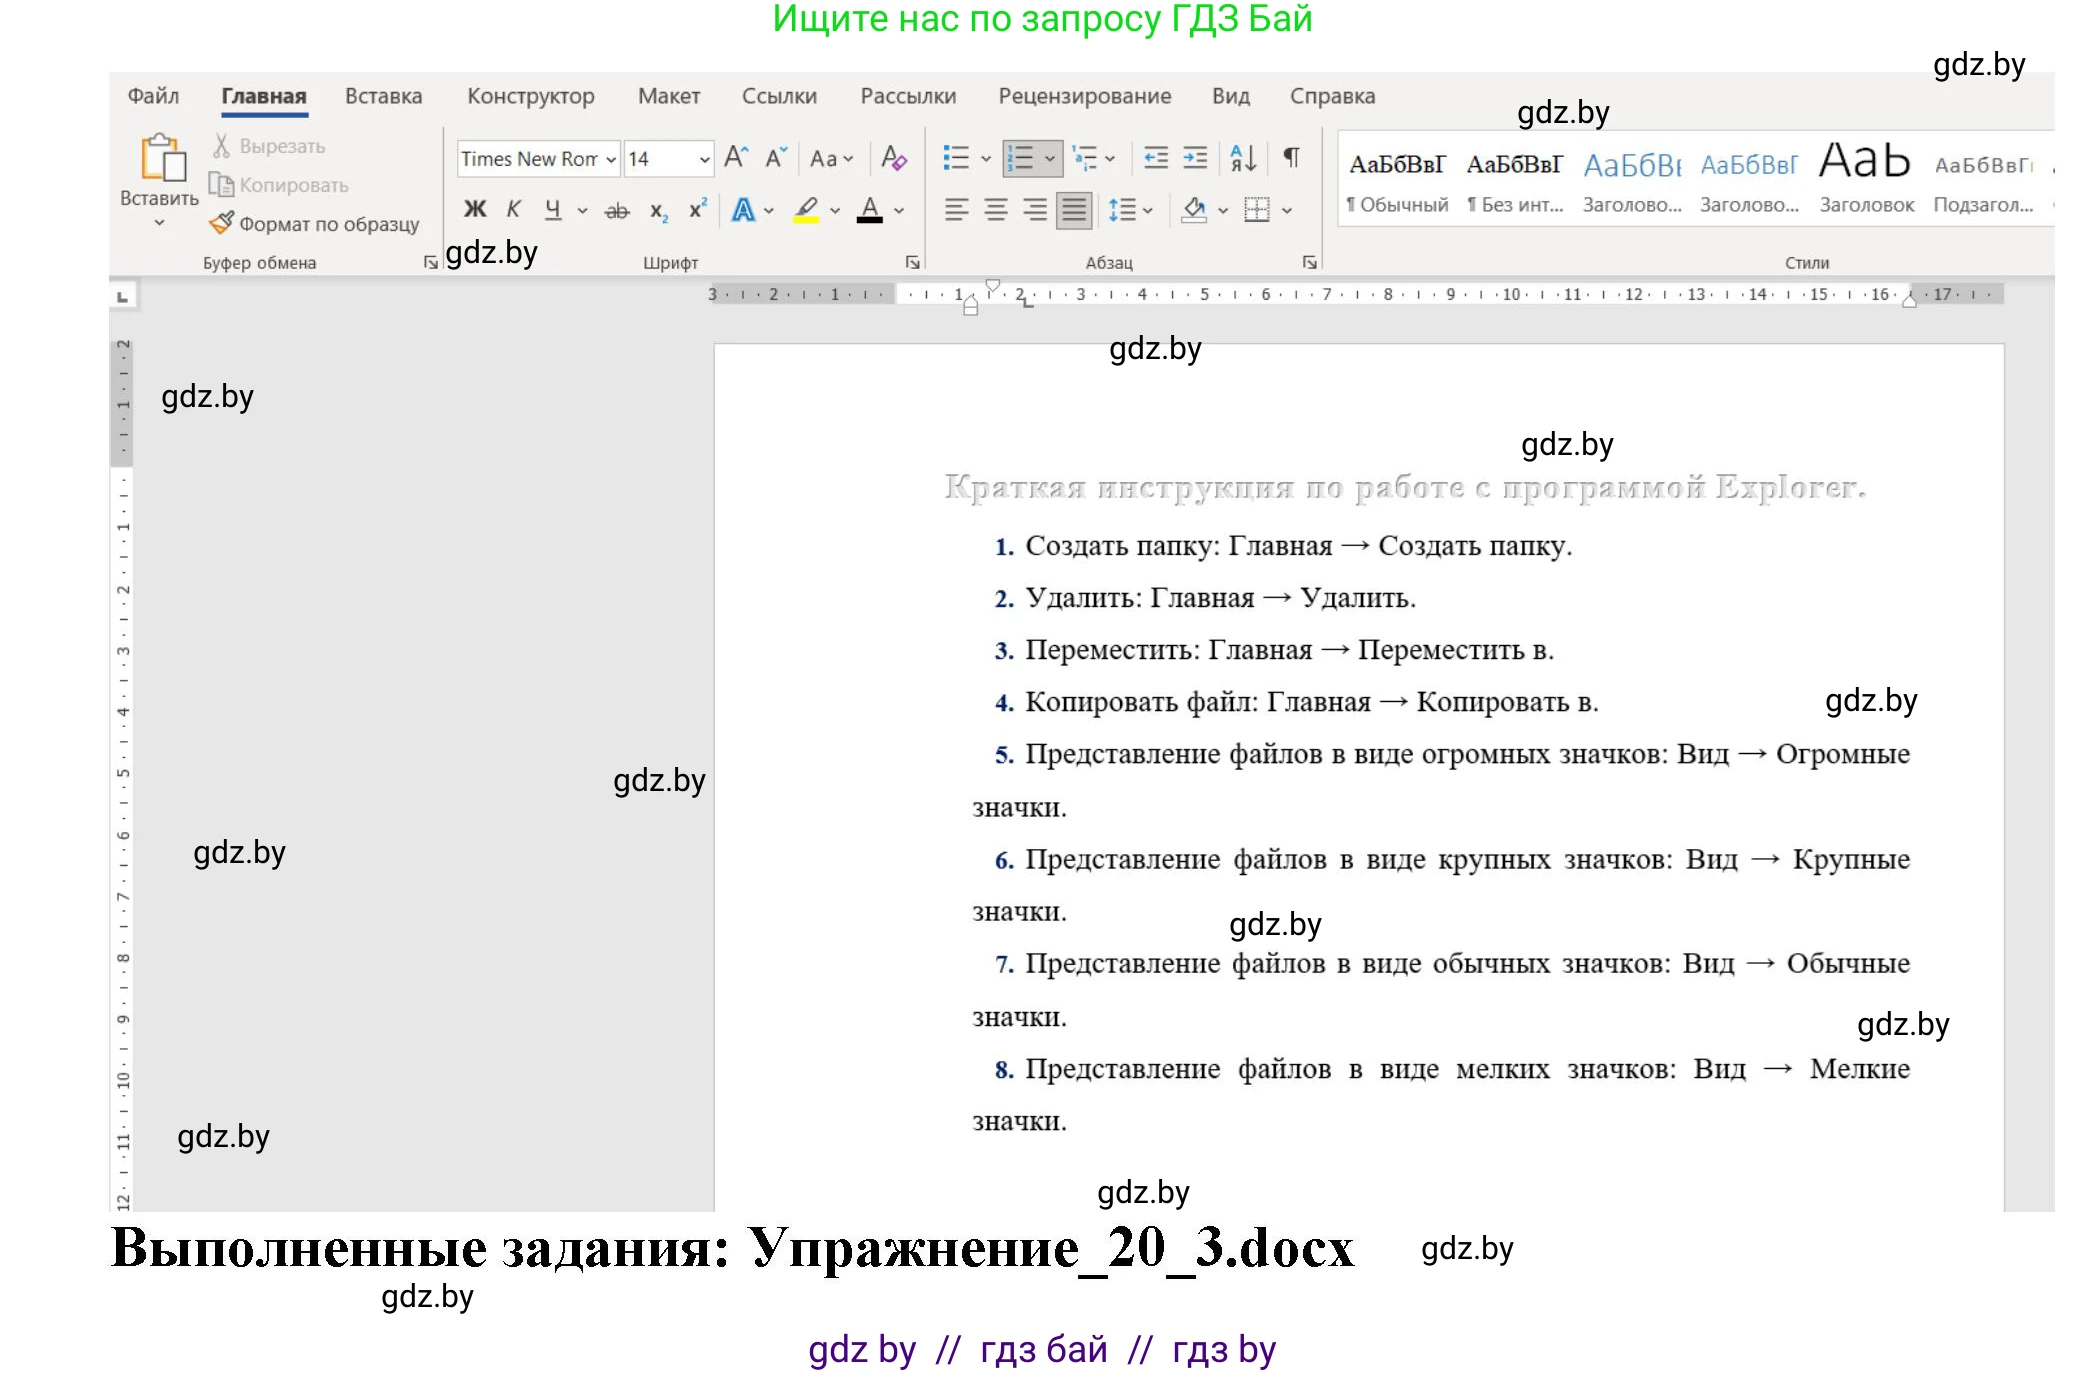The image size is (2088, 1374).
Task: Toggle Bold (Ж) formatting
Action: pos(475,210)
